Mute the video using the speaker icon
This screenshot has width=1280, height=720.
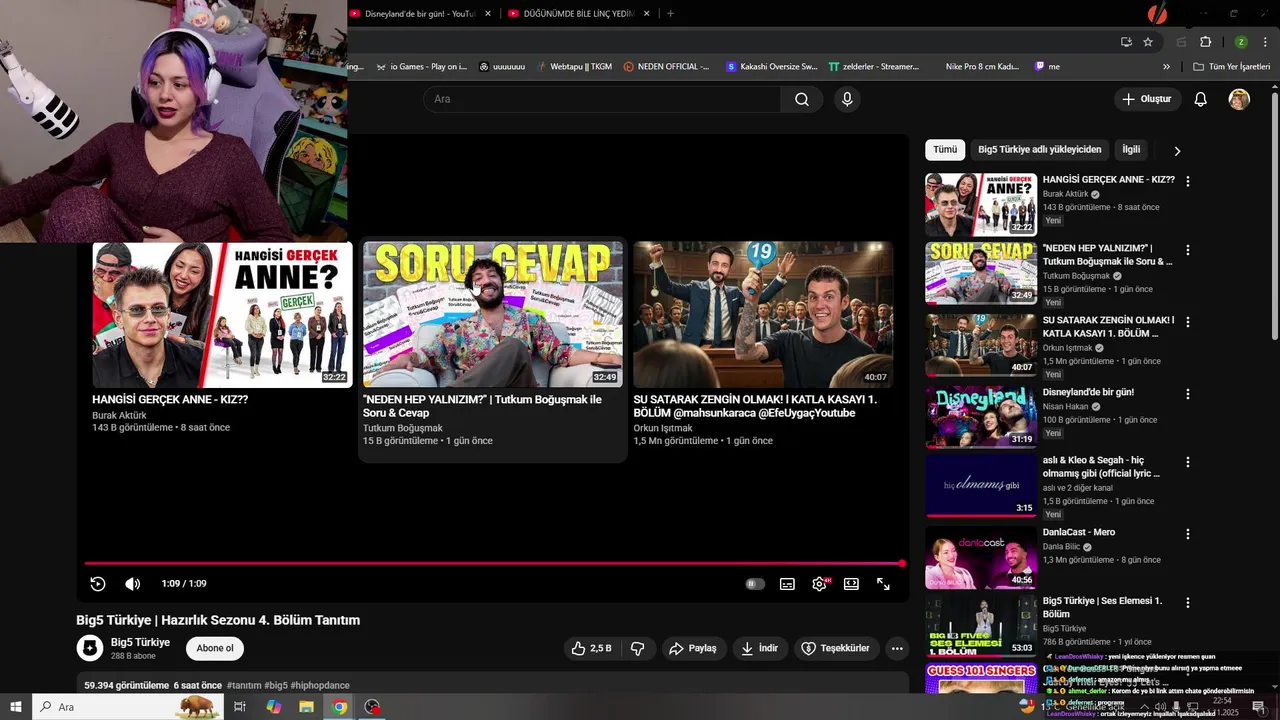(x=133, y=584)
